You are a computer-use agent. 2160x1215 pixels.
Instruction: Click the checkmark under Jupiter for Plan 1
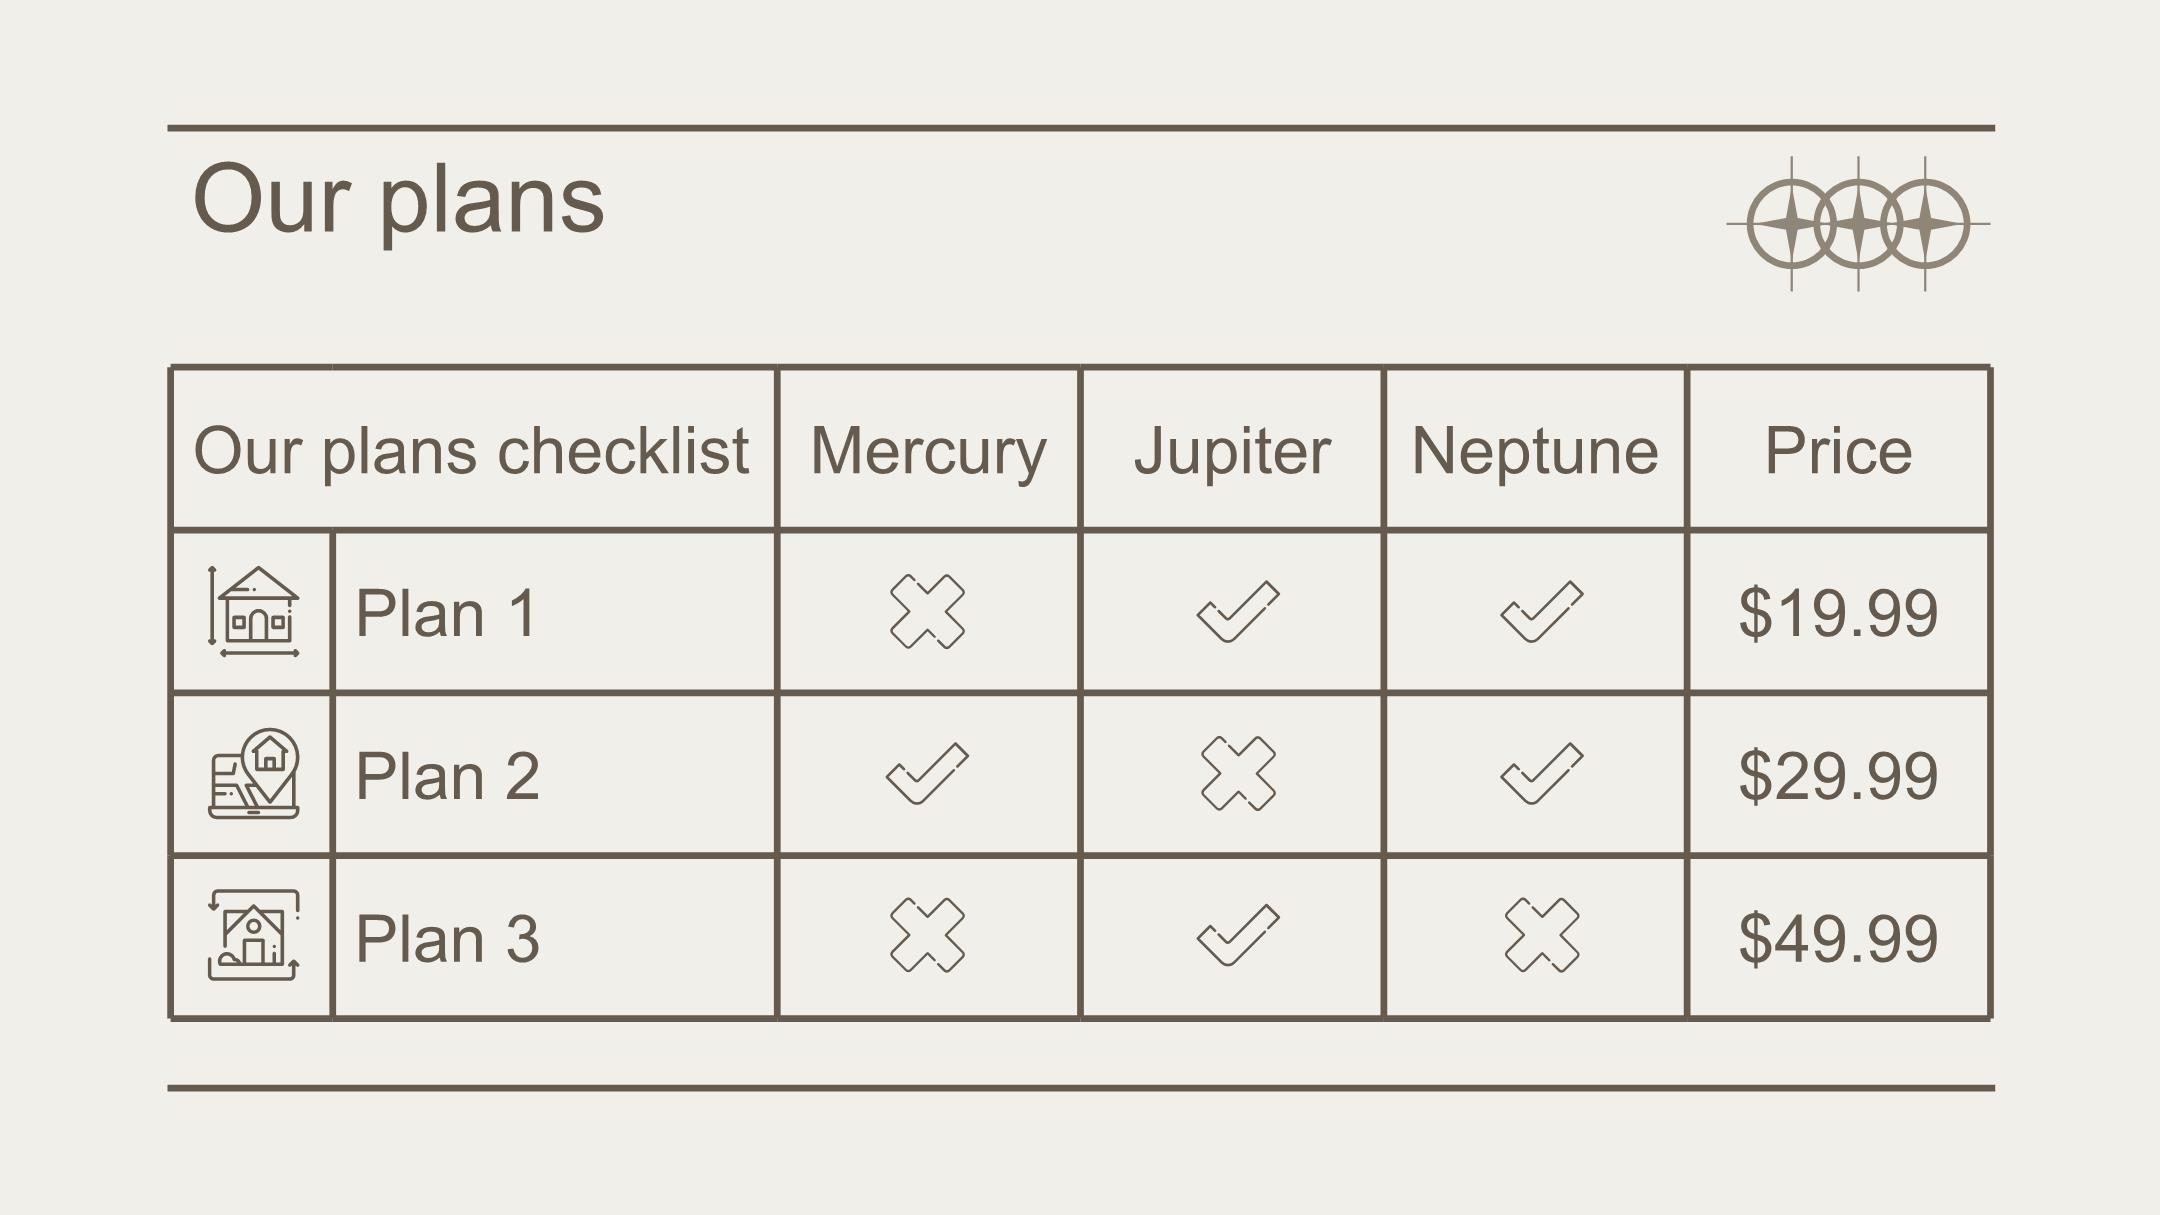click(x=1238, y=611)
